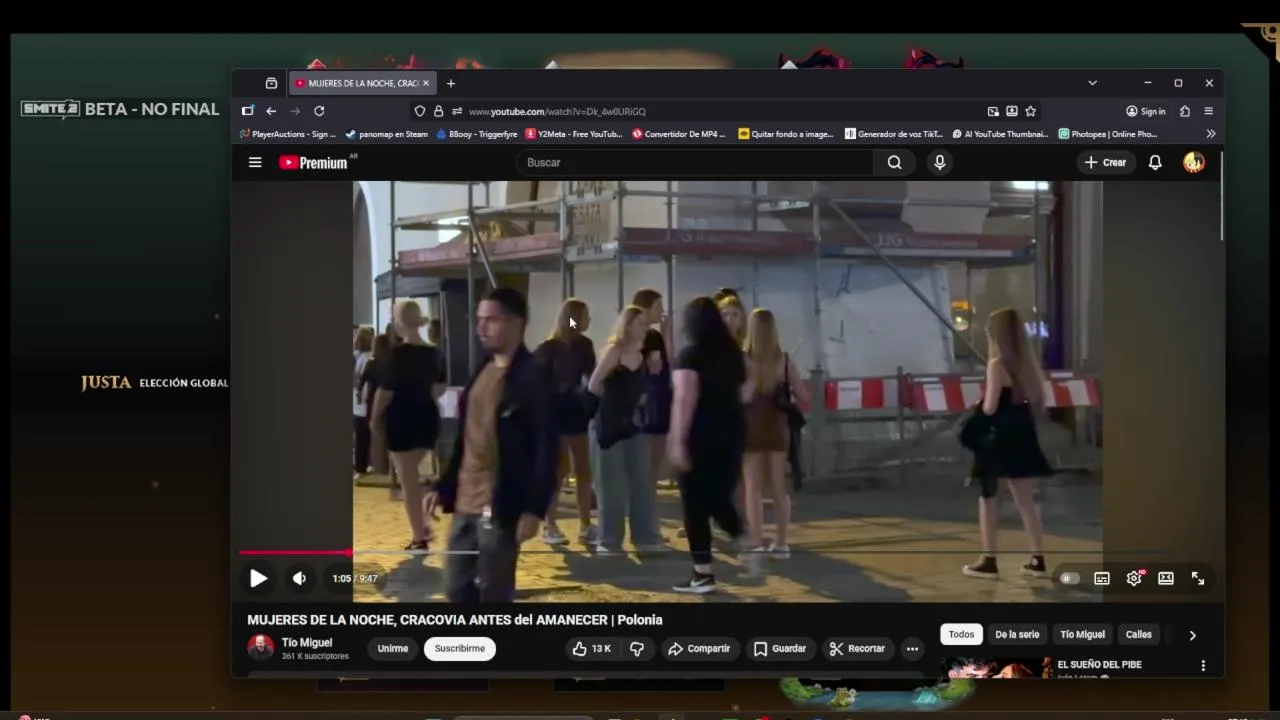
Task: Open more actions three-dot menu
Action: tap(912, 649)
